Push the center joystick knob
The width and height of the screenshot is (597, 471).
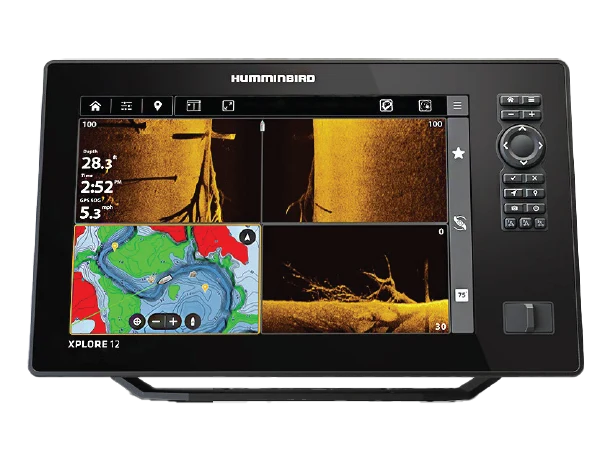tap(522, 145)
